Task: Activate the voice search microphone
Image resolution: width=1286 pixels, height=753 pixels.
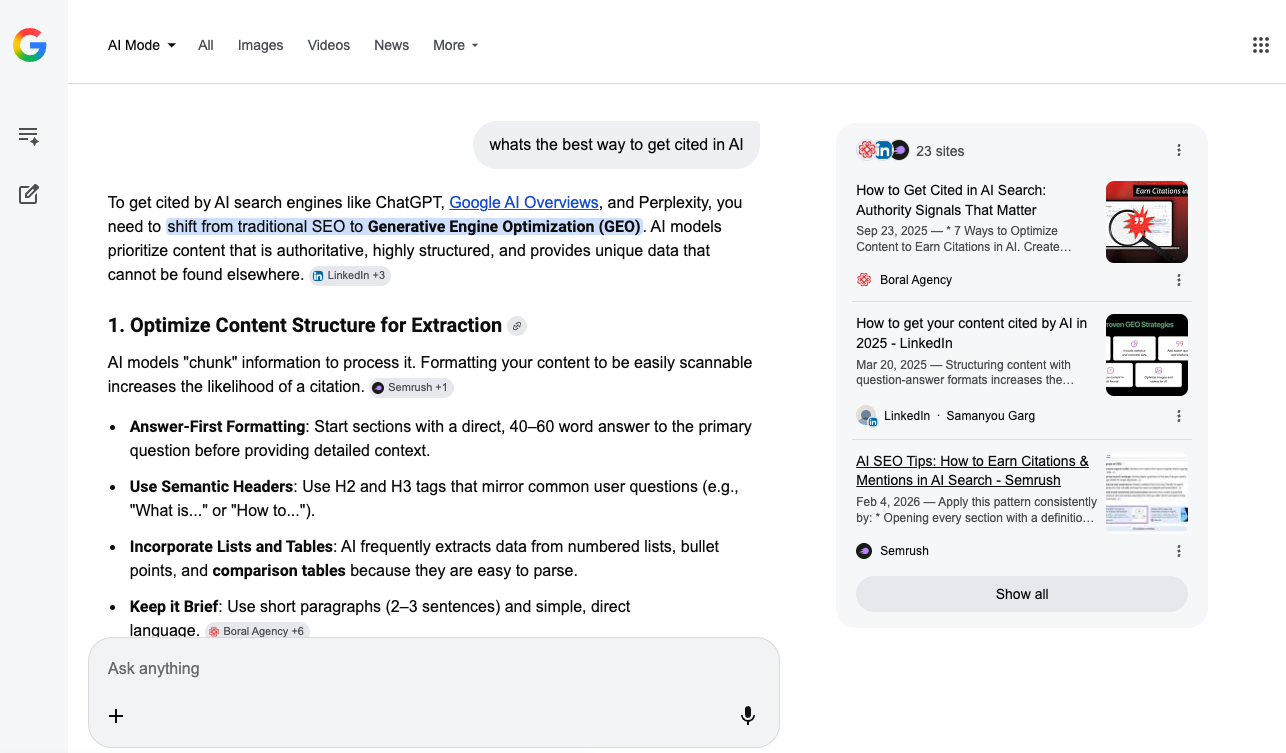Action: 747,715
